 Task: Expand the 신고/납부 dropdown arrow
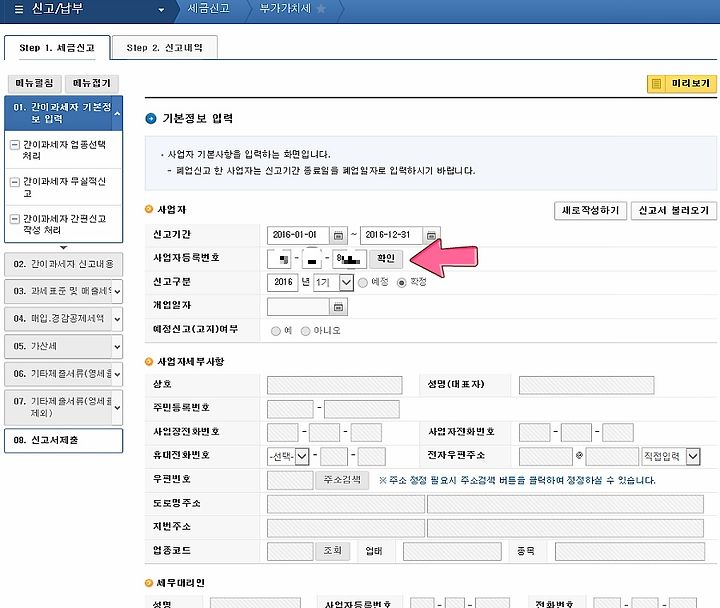pos(161,10)
